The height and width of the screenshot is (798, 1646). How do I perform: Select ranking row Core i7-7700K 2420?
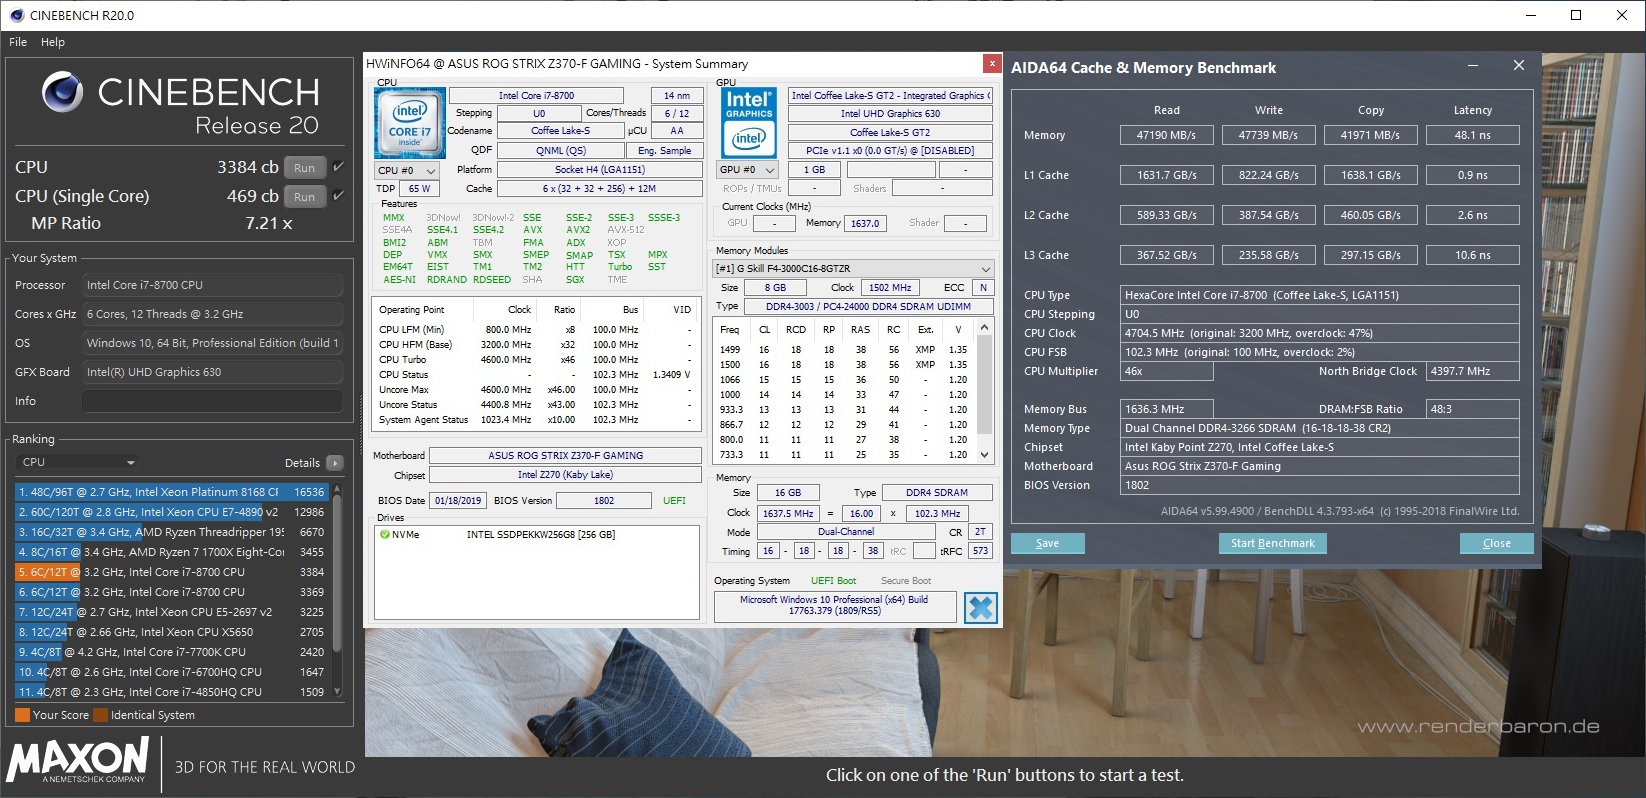171,652
